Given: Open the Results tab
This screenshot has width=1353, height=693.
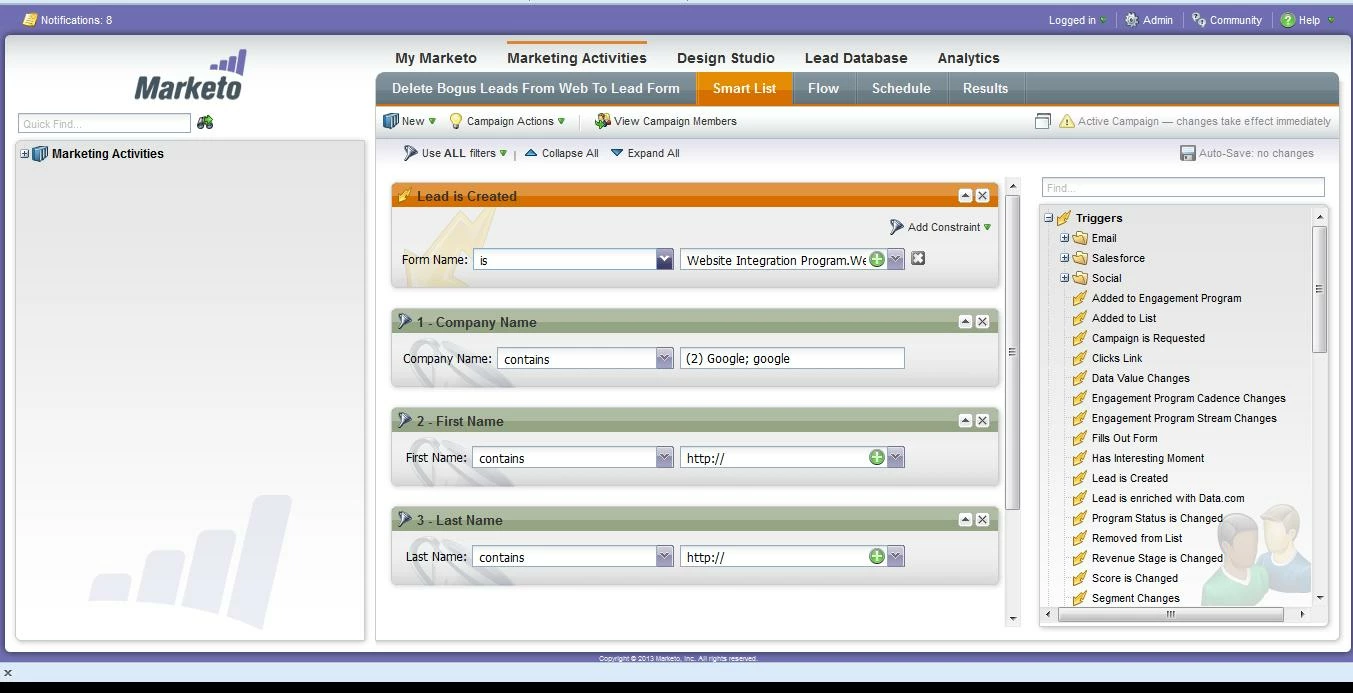Looking at the screenshot, I should click(x=985, y=88).
